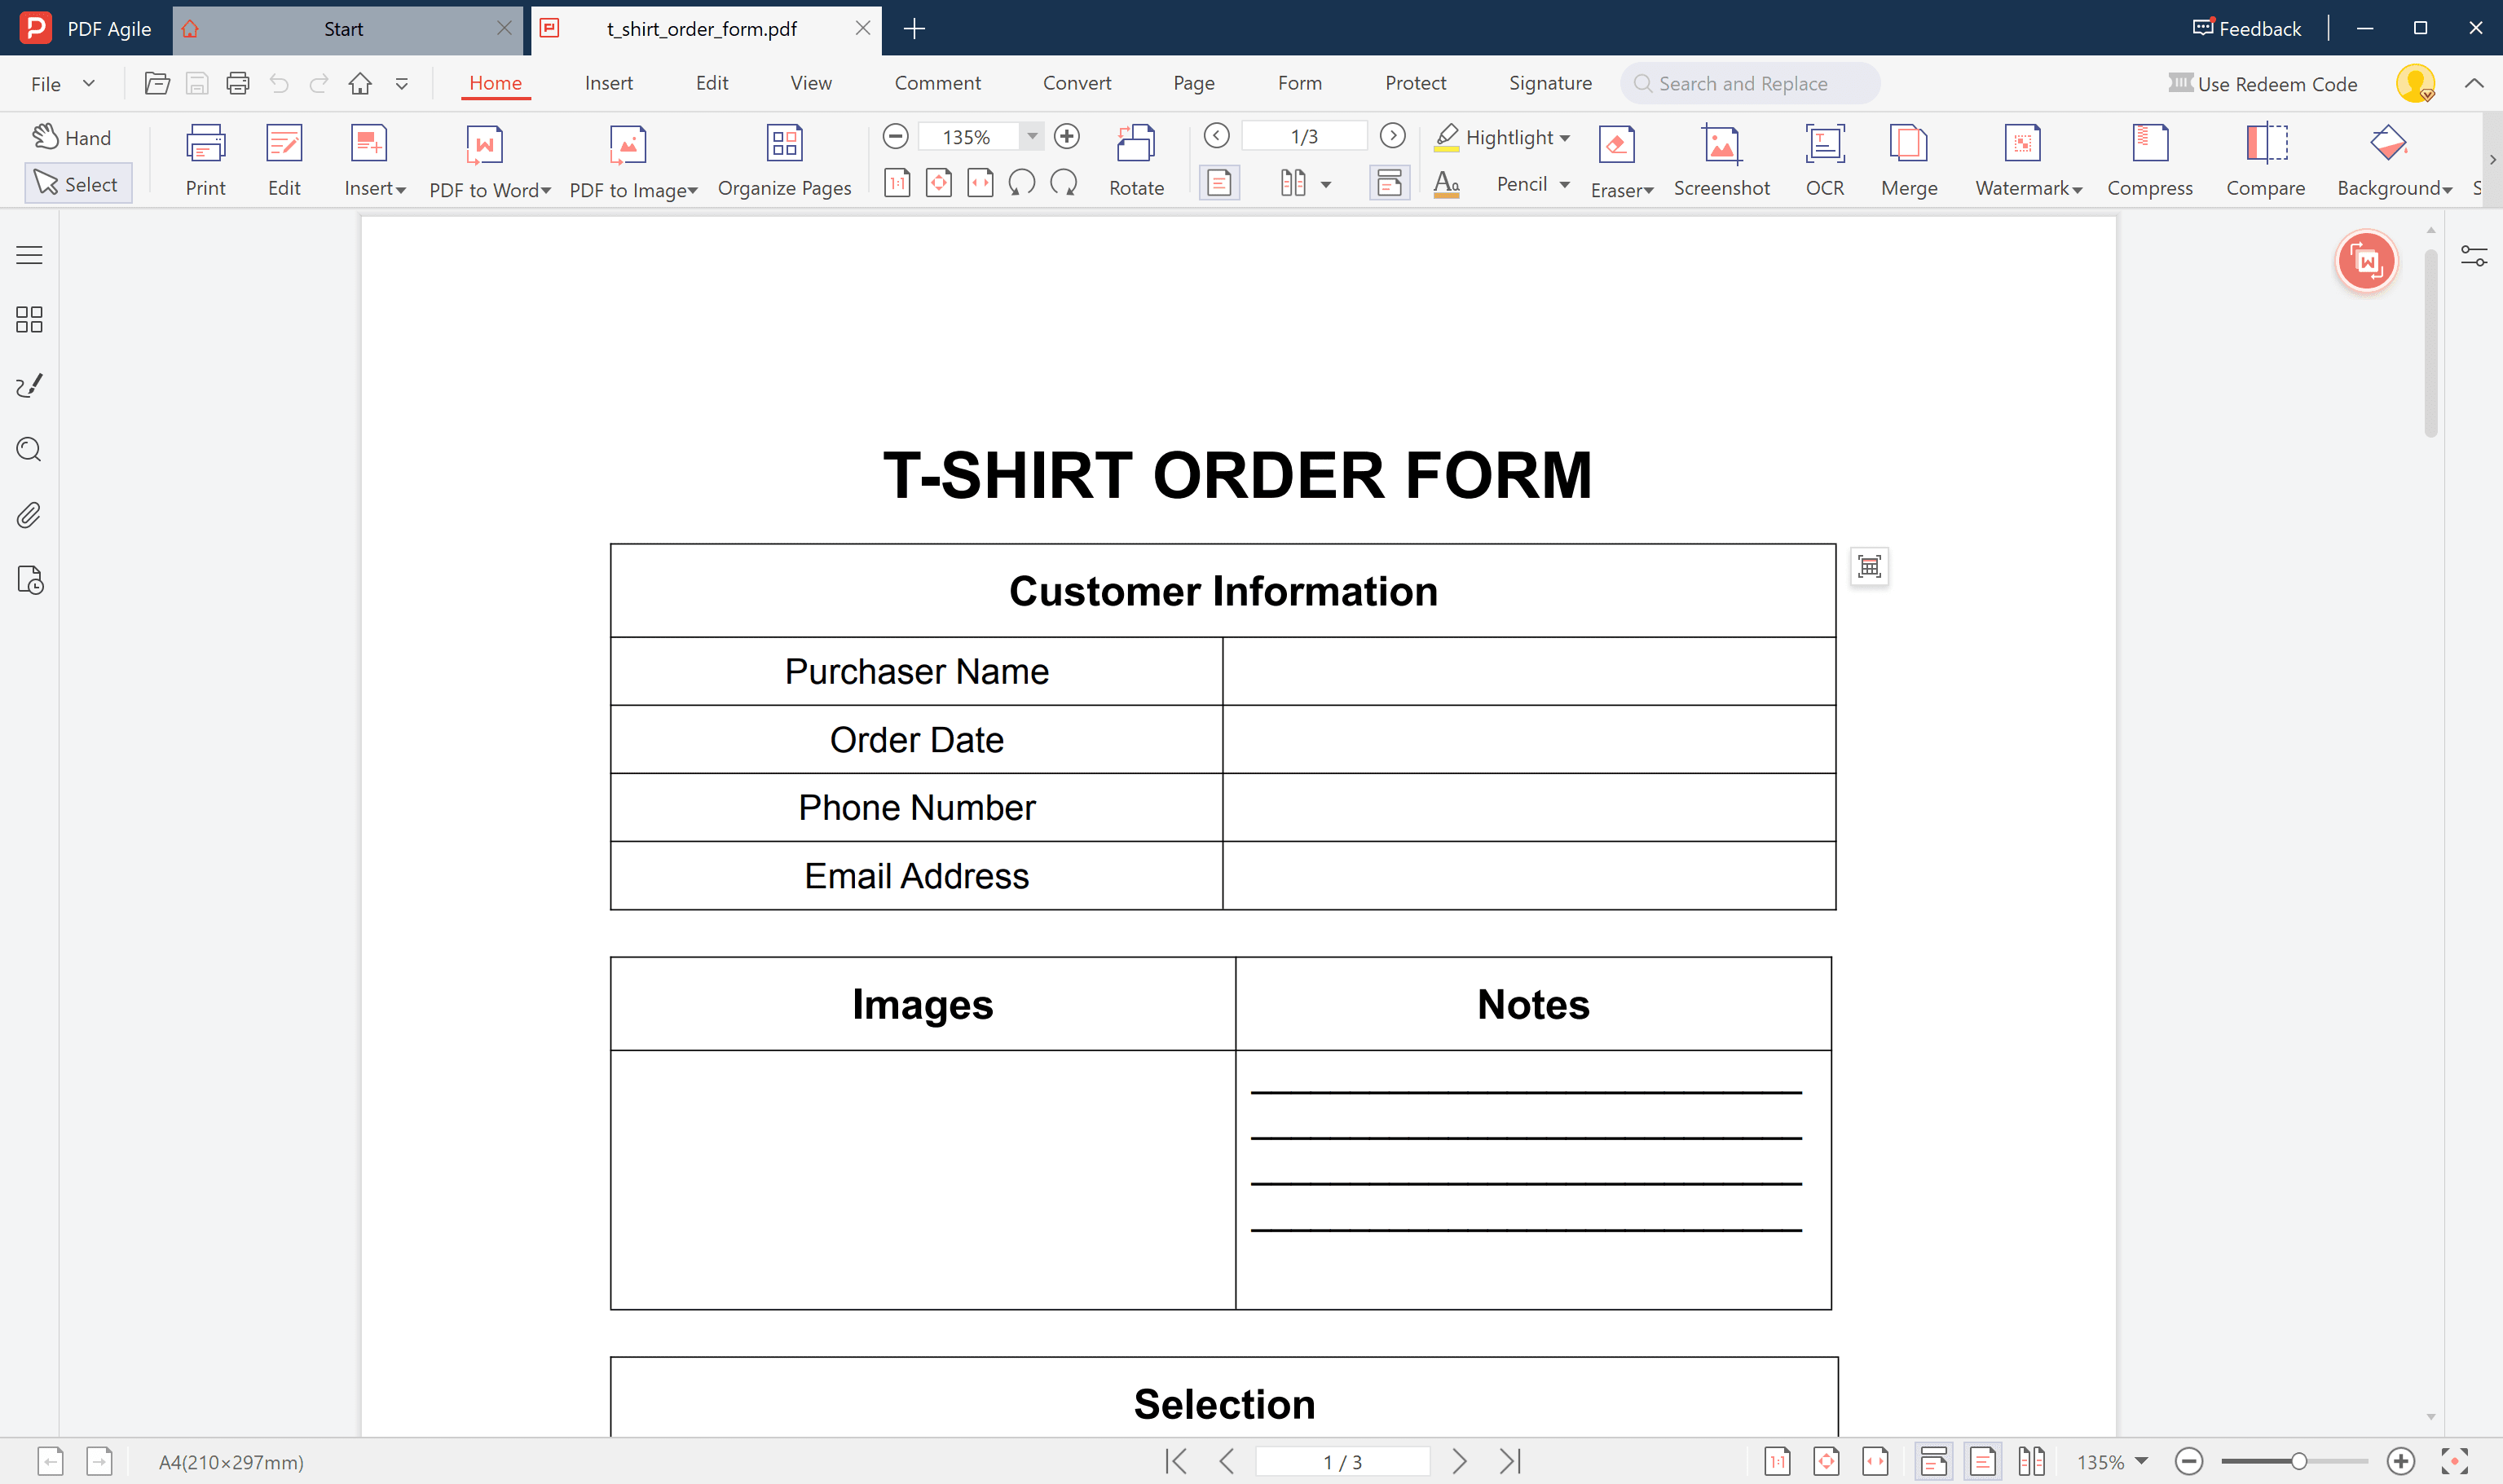
Task: Open the Convert ribbon tab
Action: pyautogui.click(x=1076, y=83)
